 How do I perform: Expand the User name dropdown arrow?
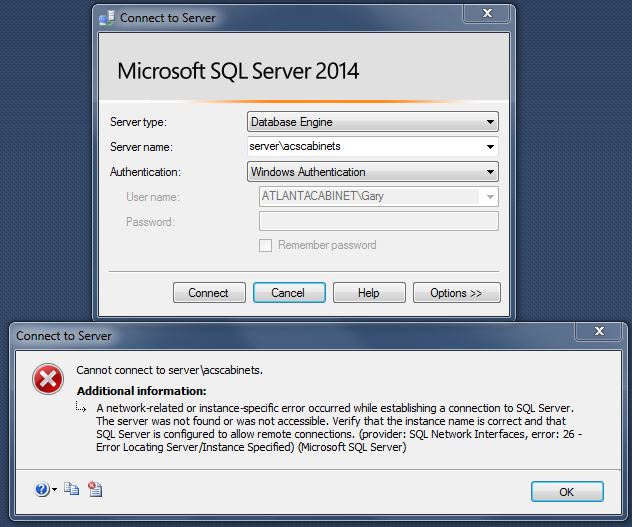pos(490,197)
